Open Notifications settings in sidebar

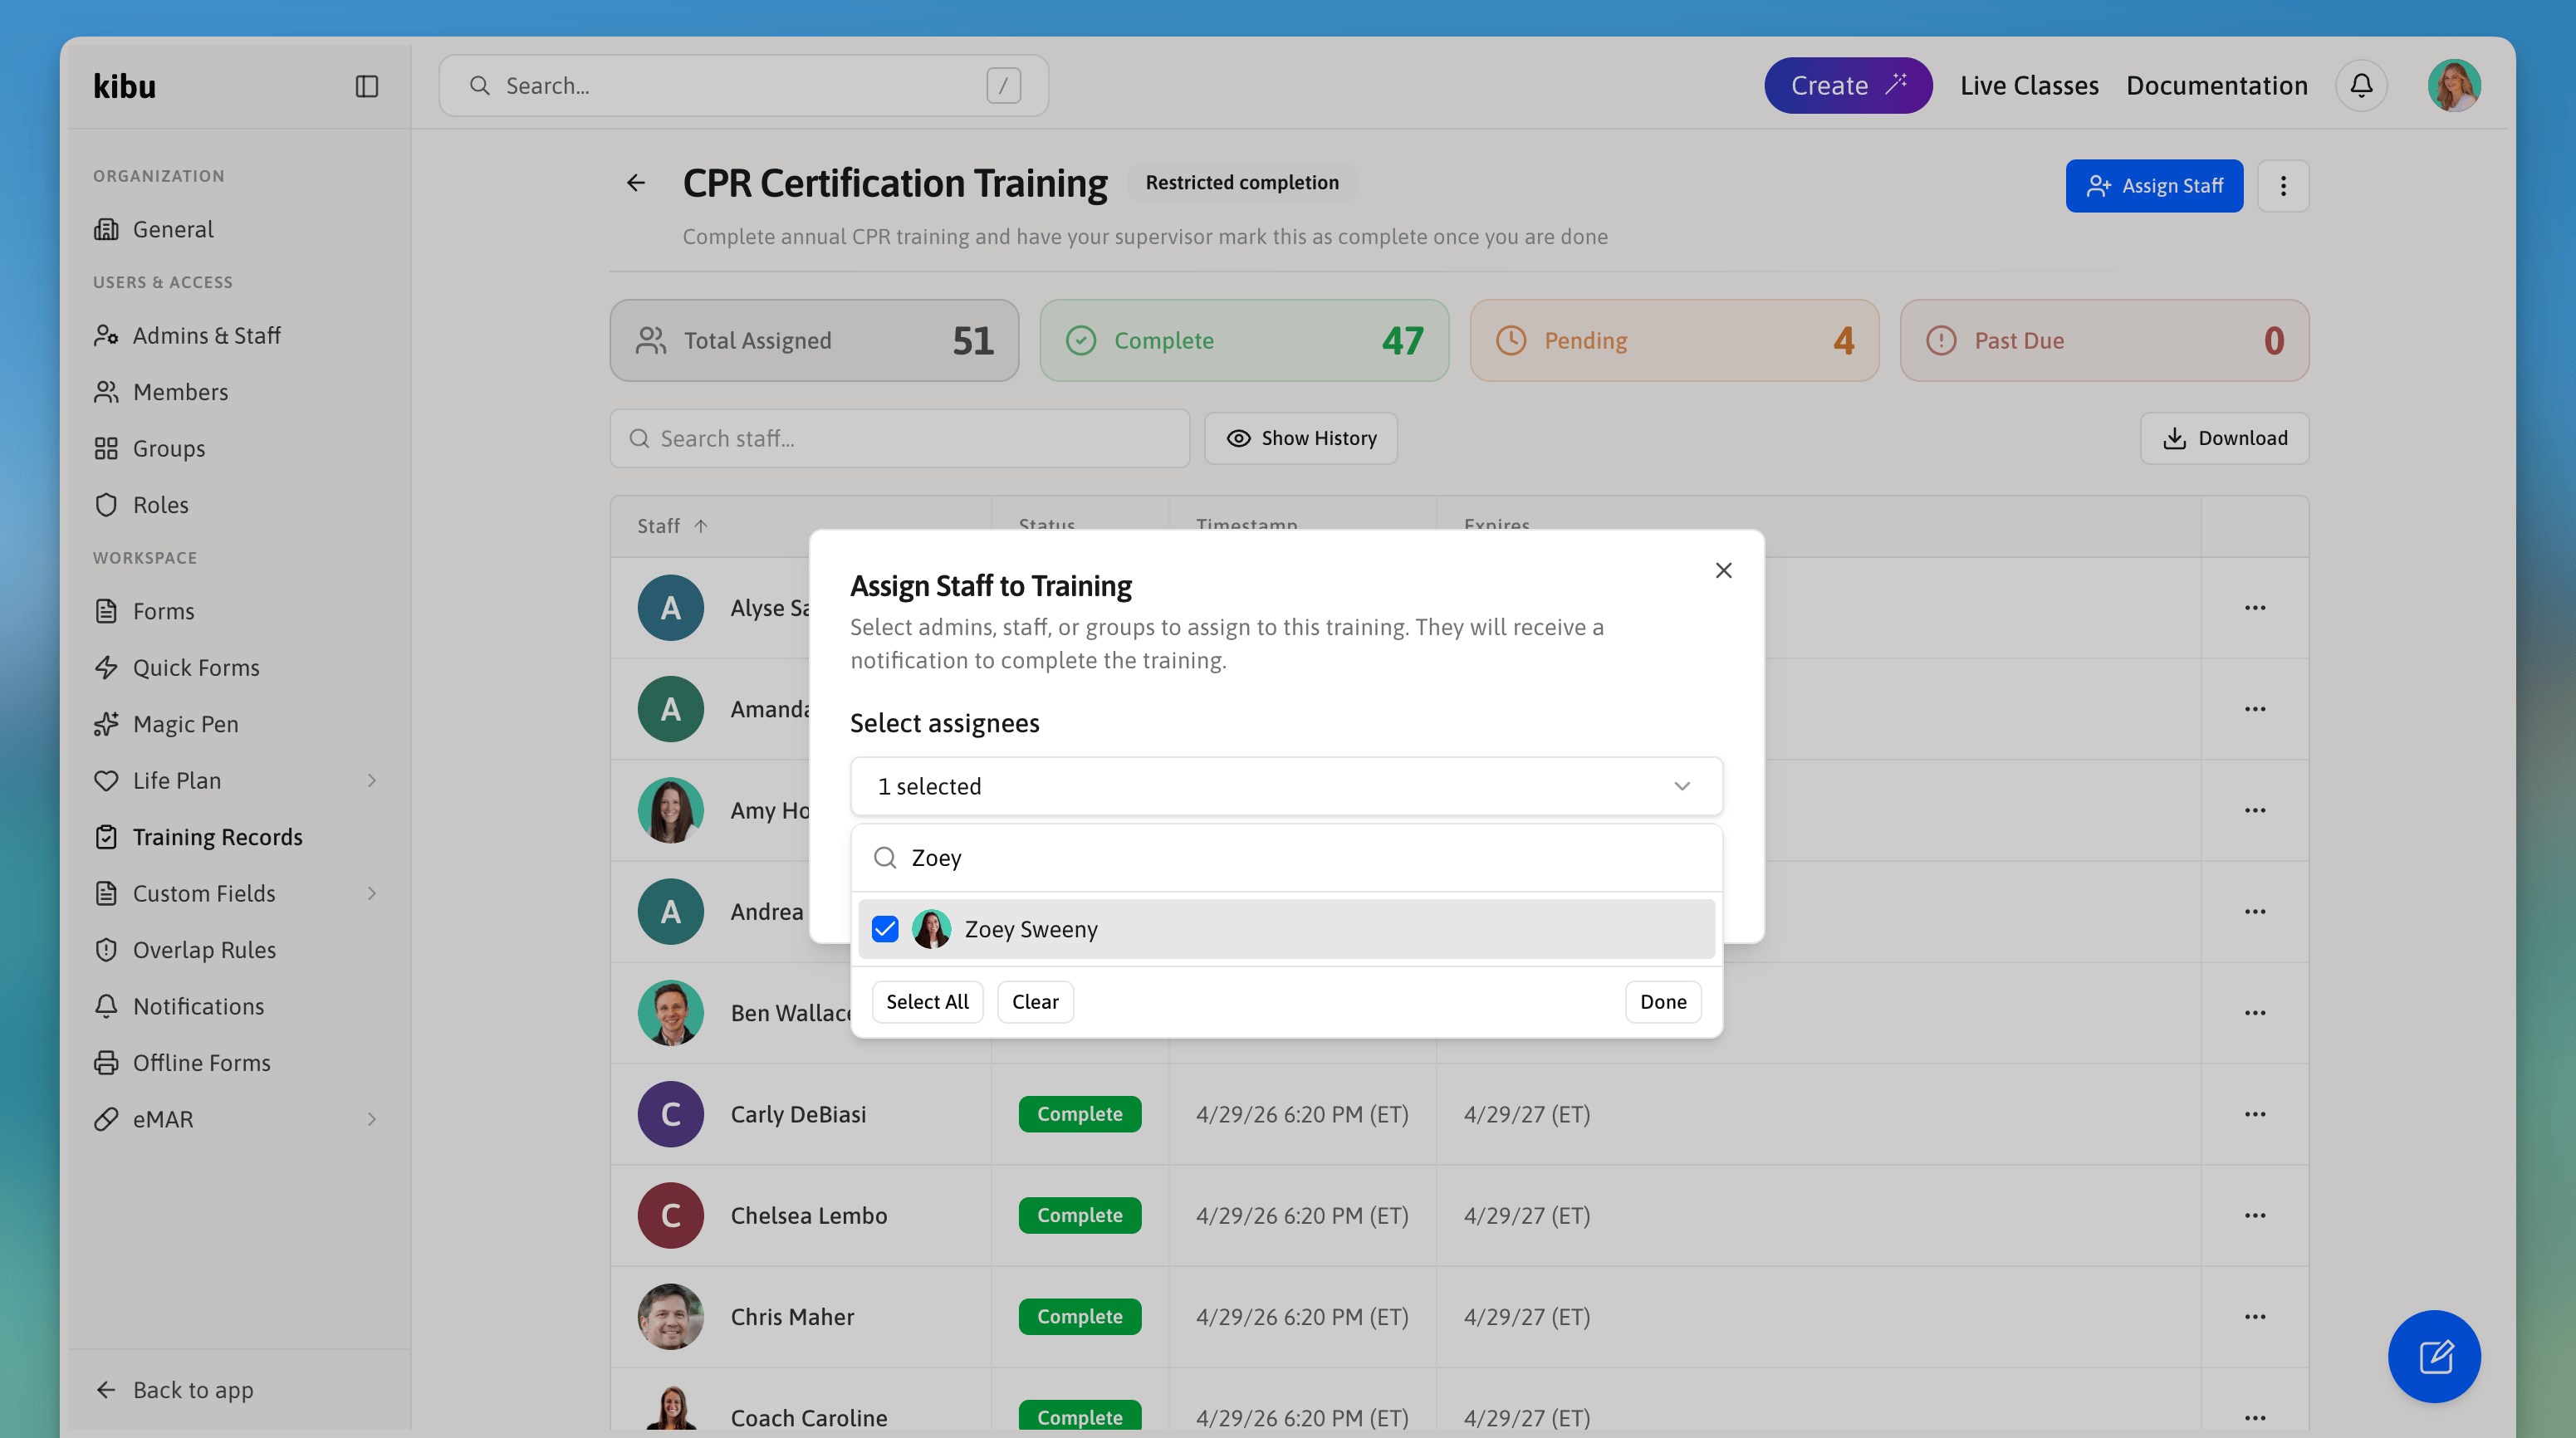coord(179,1006)
